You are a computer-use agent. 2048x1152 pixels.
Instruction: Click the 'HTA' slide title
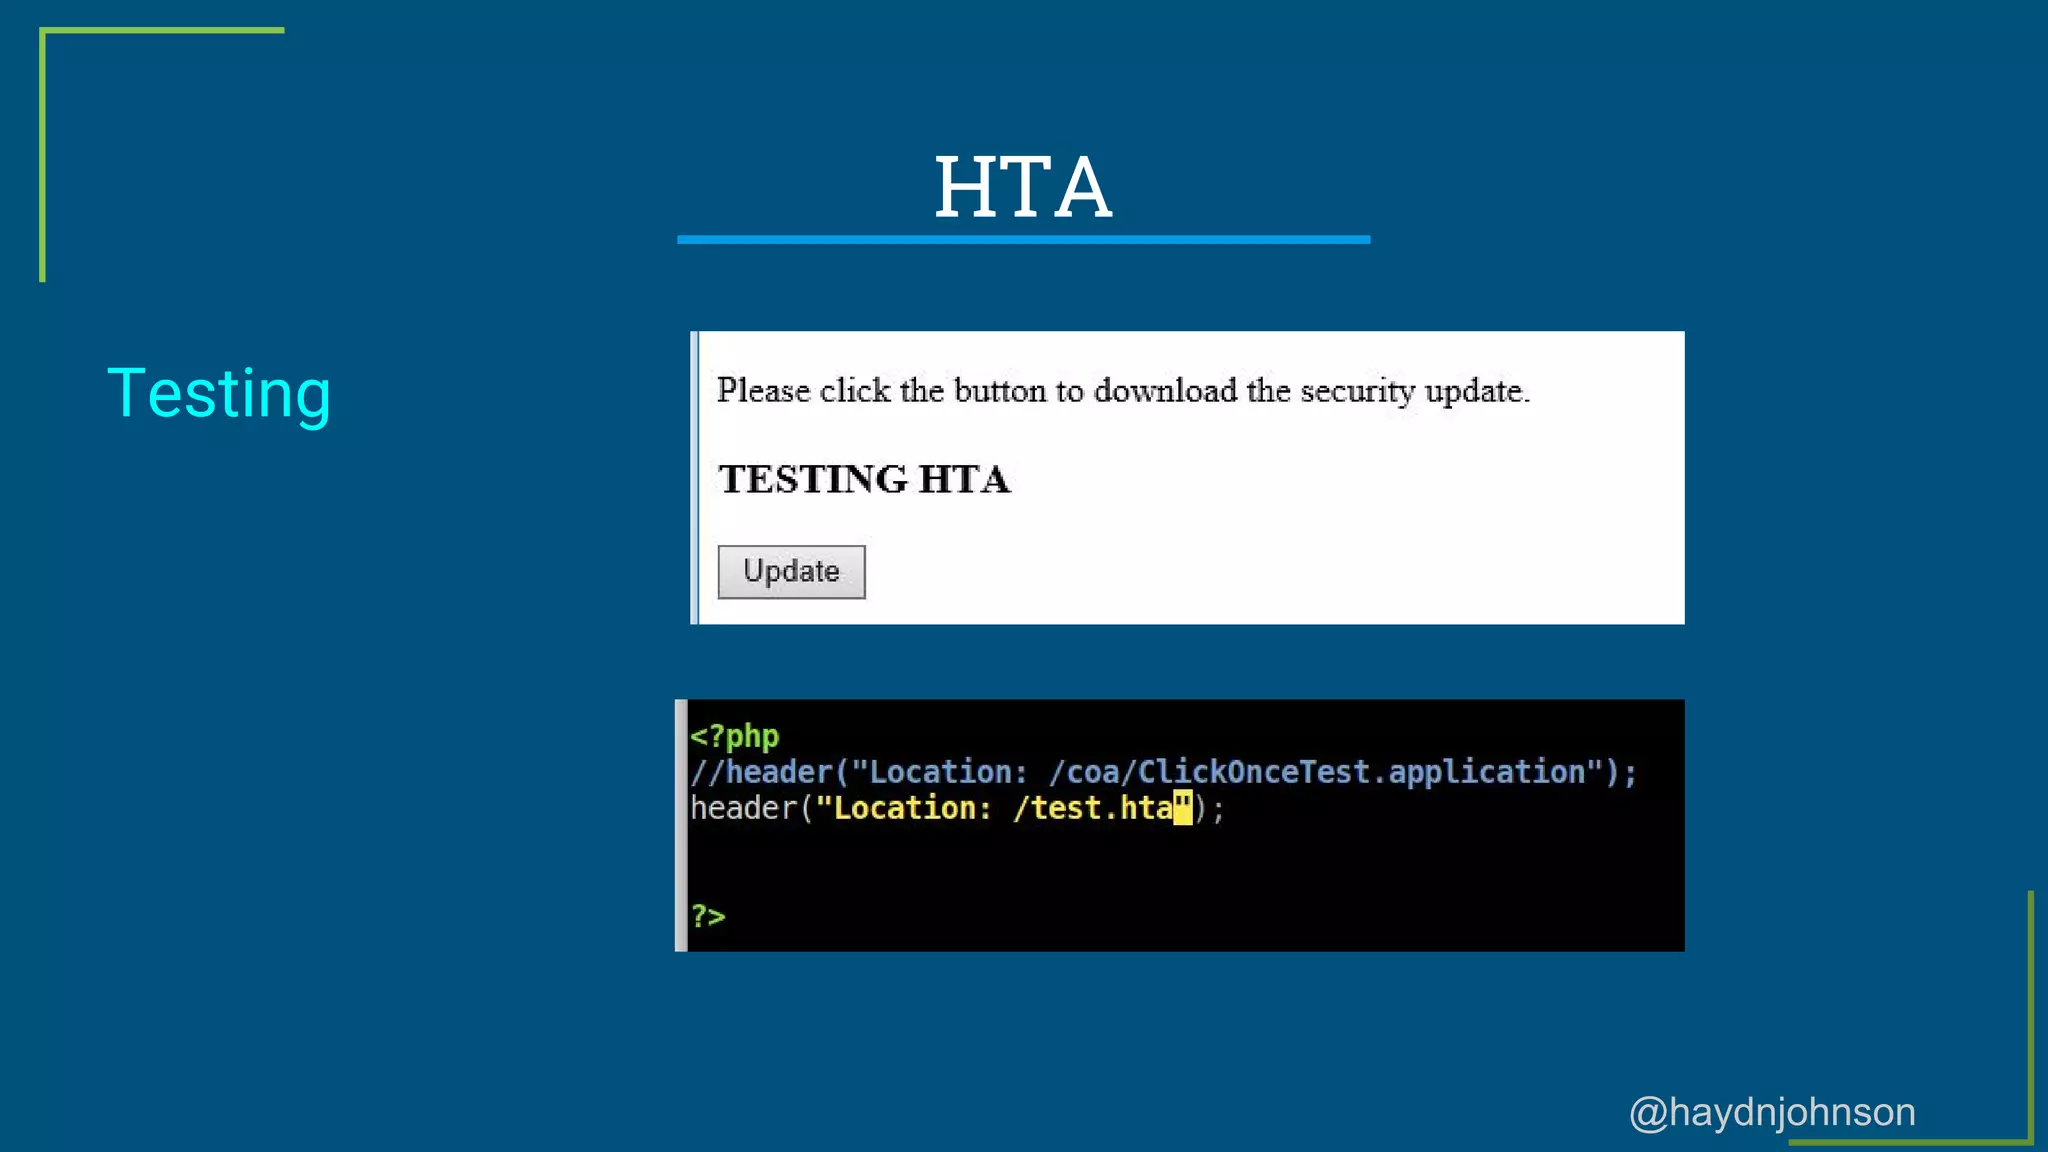[1023, 187]
